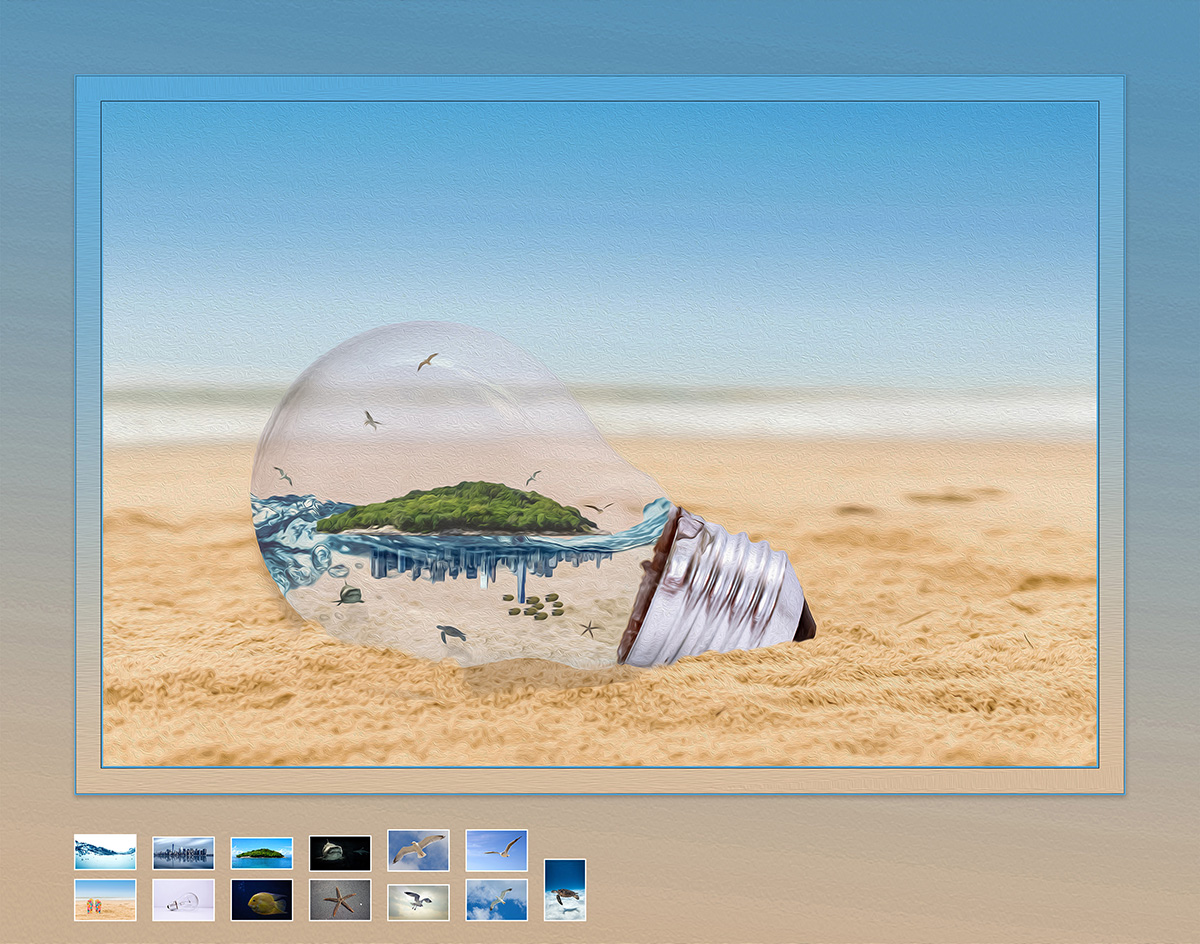Viewport: 1200px width, 944px height.
Task: Open the shark on black background thumbnail
Action: pyautogui.click(x=340, y=853)
